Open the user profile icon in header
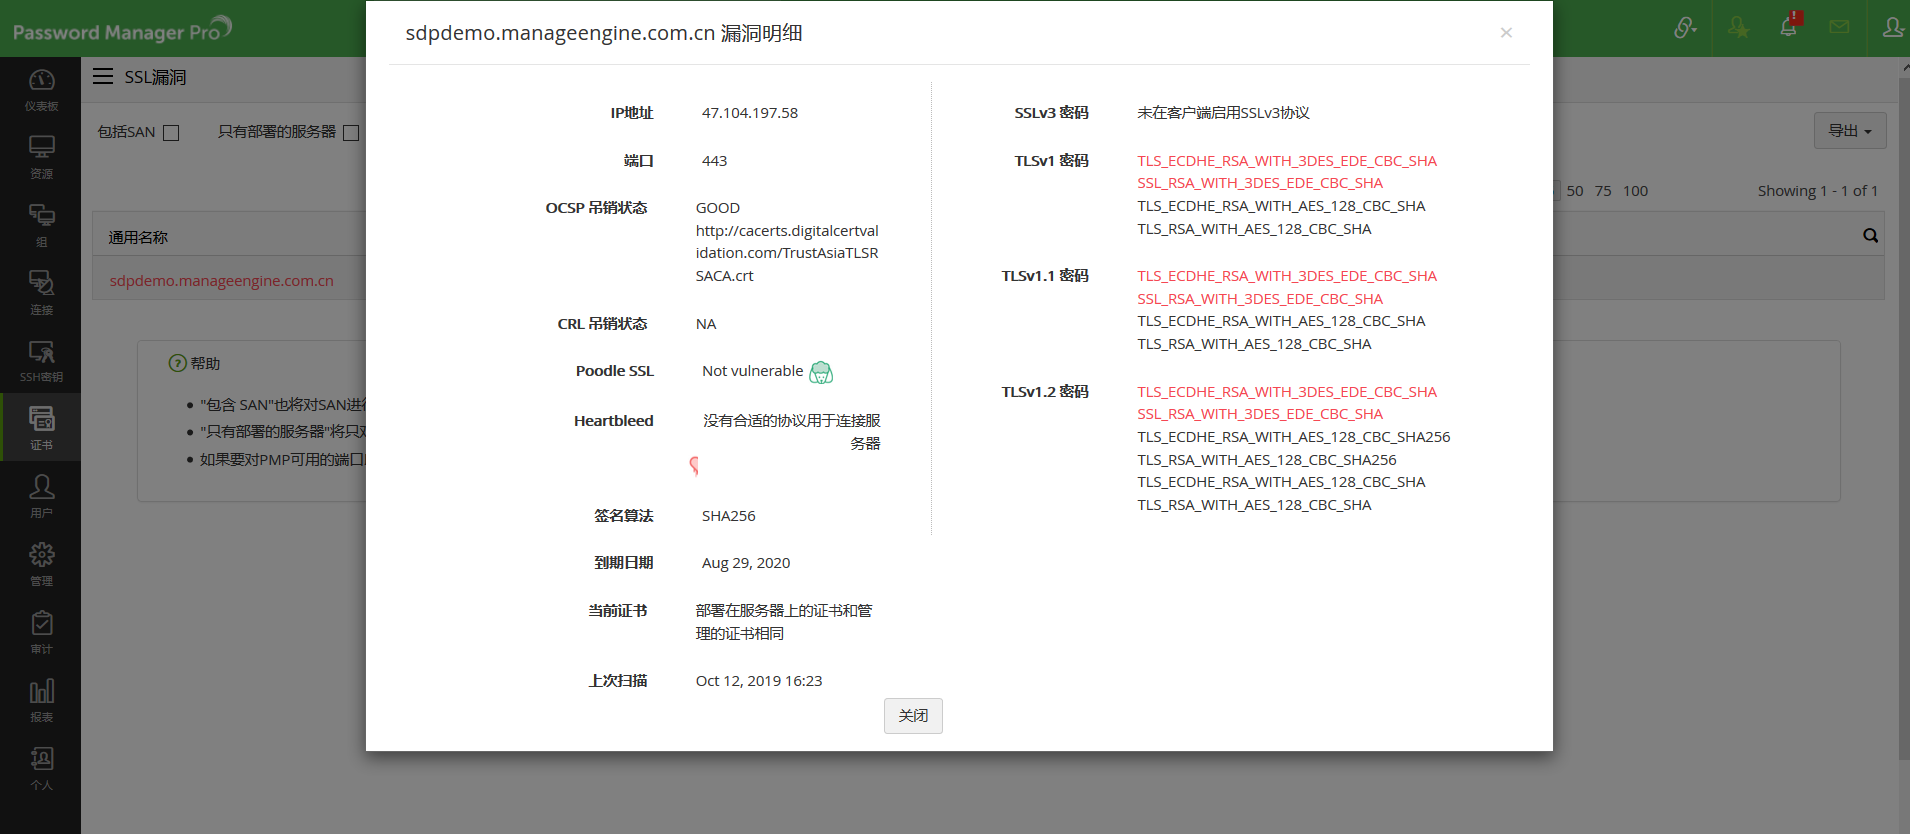The width and height of the screenshot is (1910, 834). [x=1892, y=28]
